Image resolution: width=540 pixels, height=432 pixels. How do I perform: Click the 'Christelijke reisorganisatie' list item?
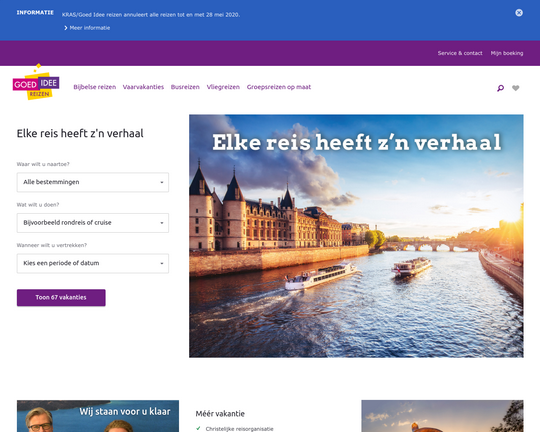[x=239, y=429]
